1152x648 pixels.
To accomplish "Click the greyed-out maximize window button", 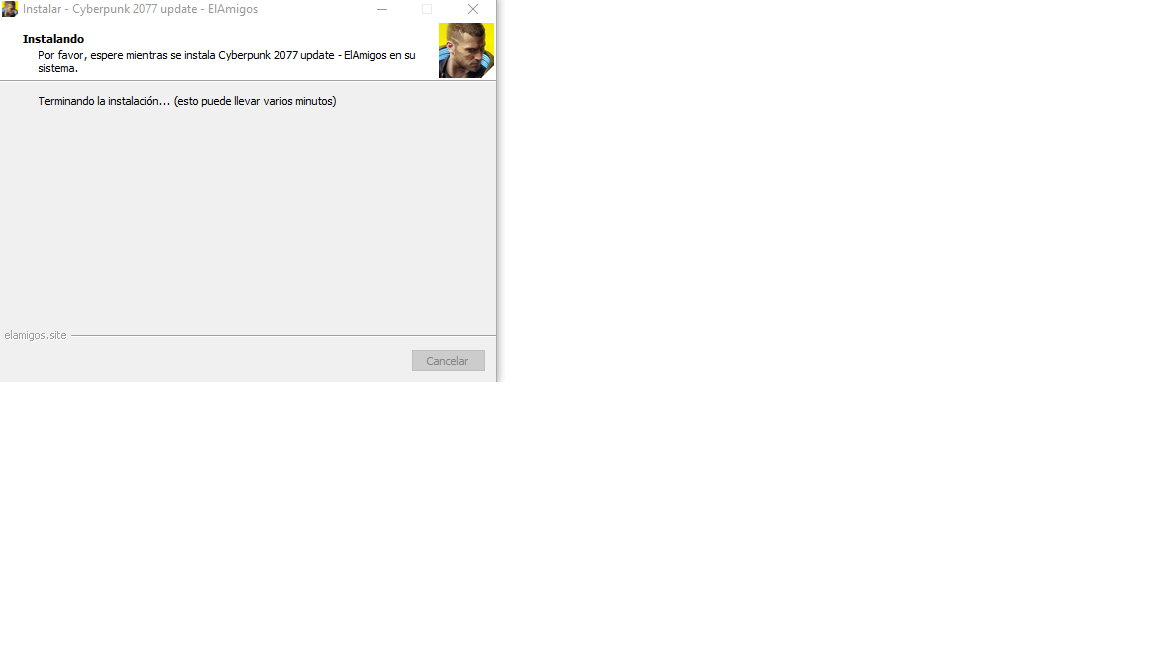I will point(427,10).
